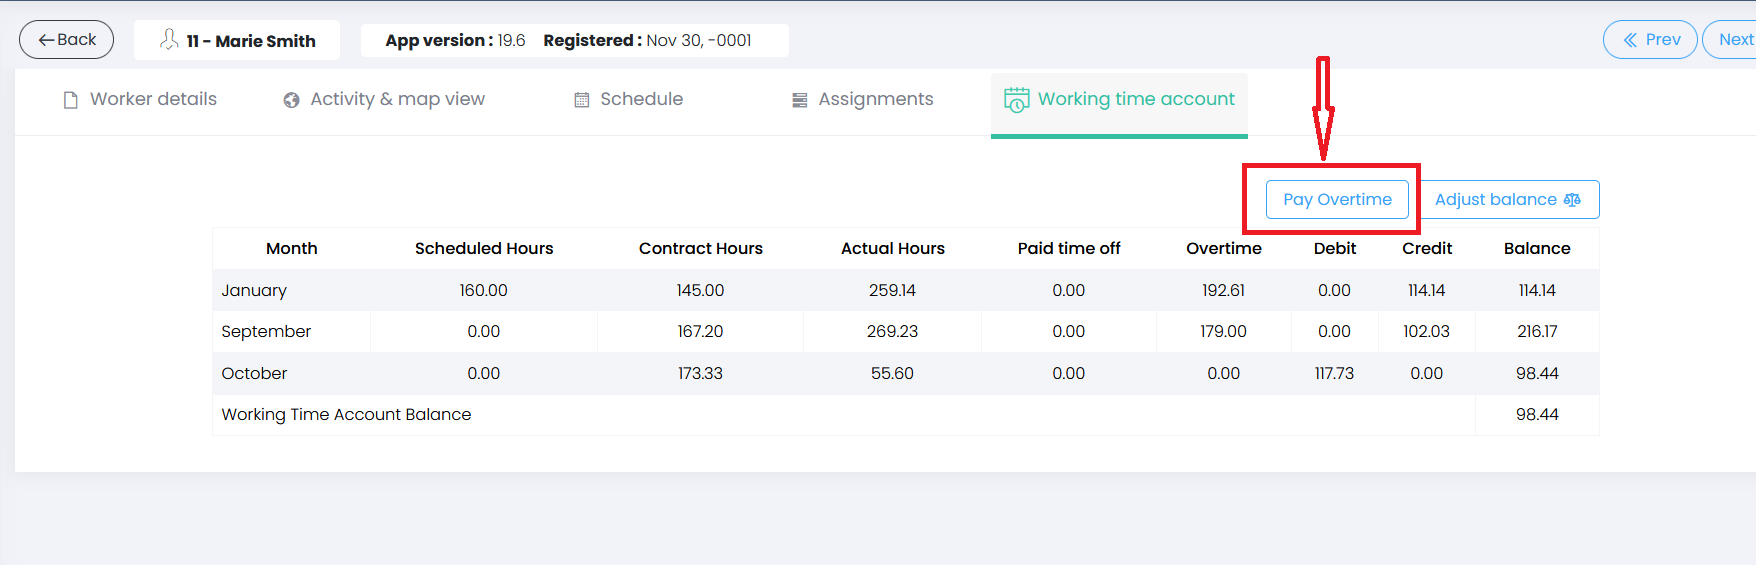Click the balance scale icon in Adjust balance
The image size is (1756, 565).
pos(1572,200)
